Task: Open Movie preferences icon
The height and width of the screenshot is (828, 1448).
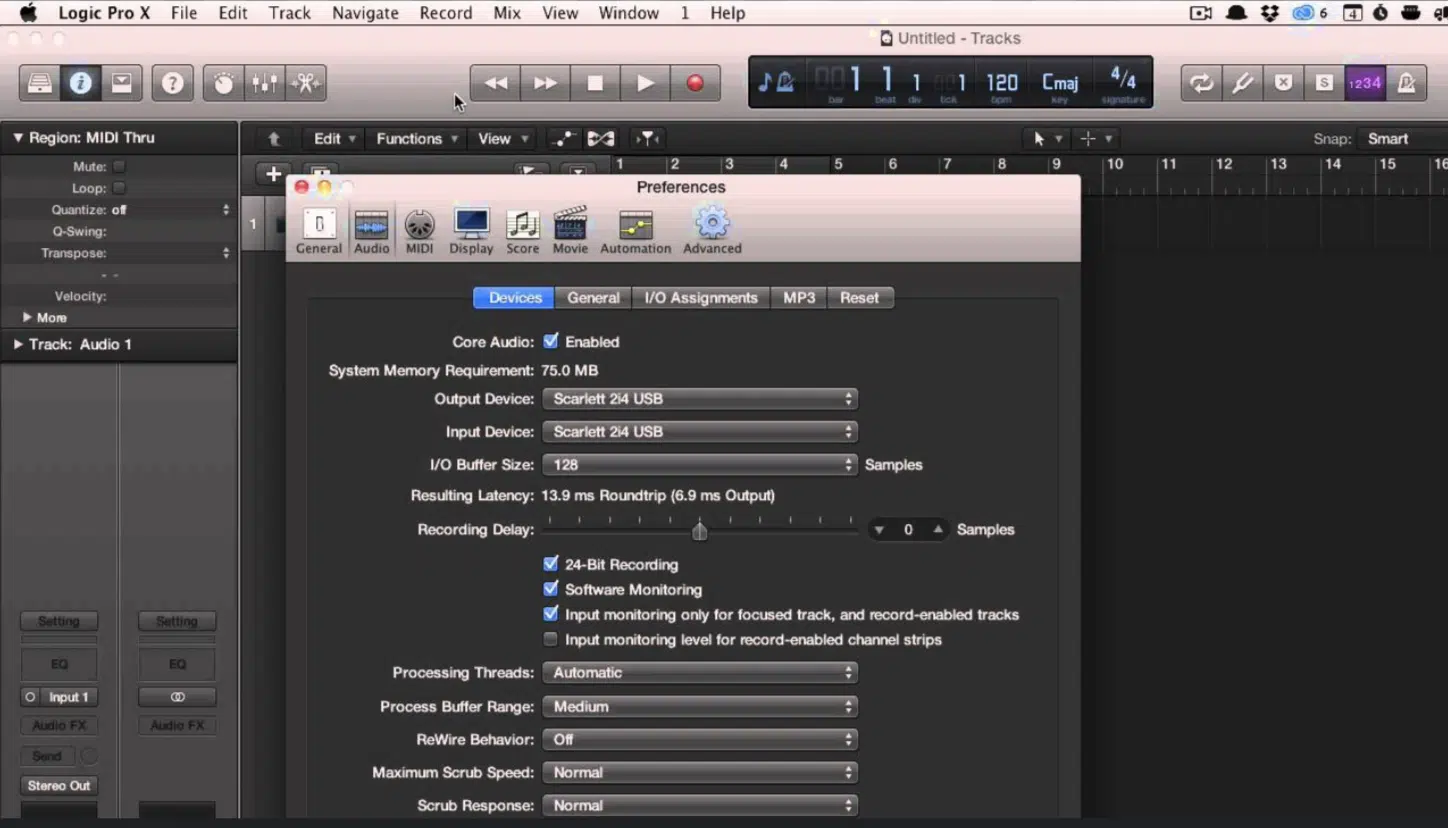Action: pyautogui.click(x=570, y=231)
